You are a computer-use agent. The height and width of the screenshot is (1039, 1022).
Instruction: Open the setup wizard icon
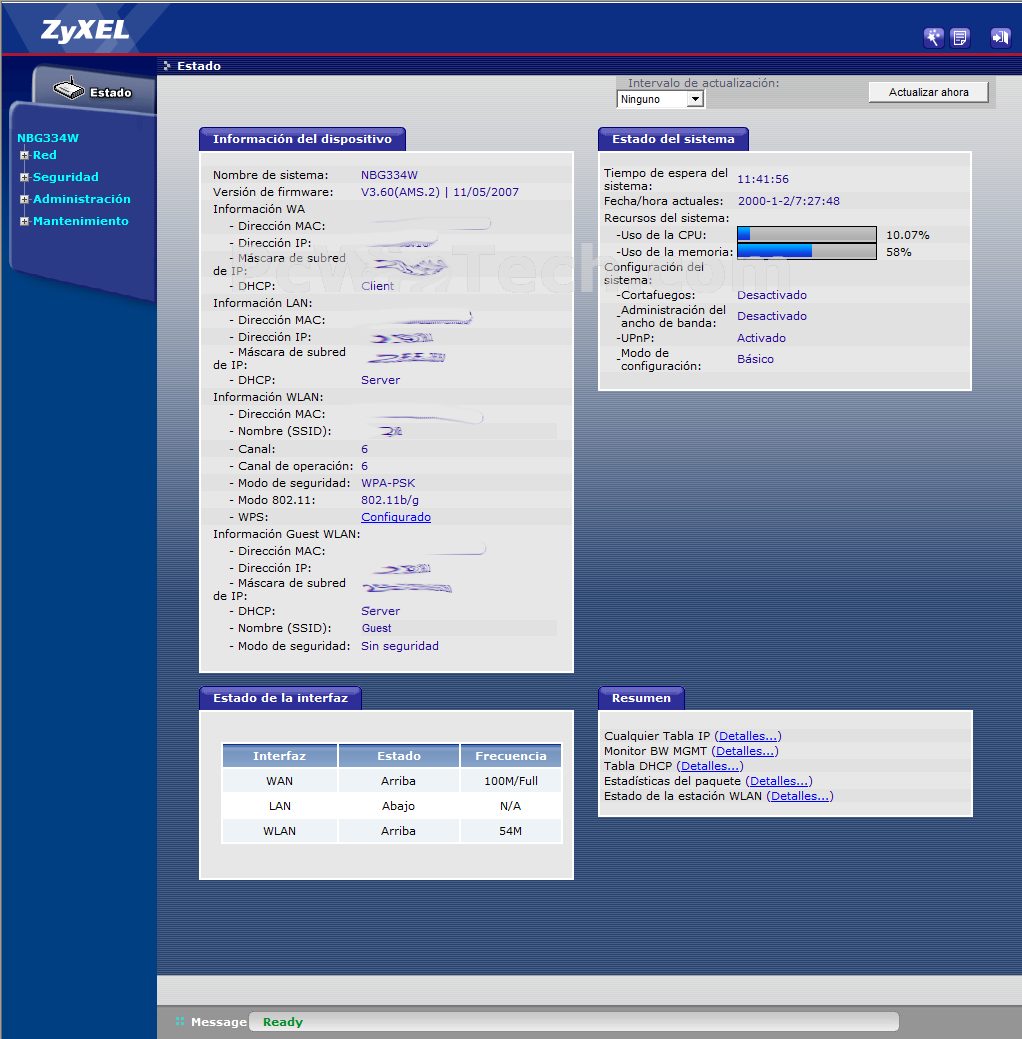coord(933,38)
